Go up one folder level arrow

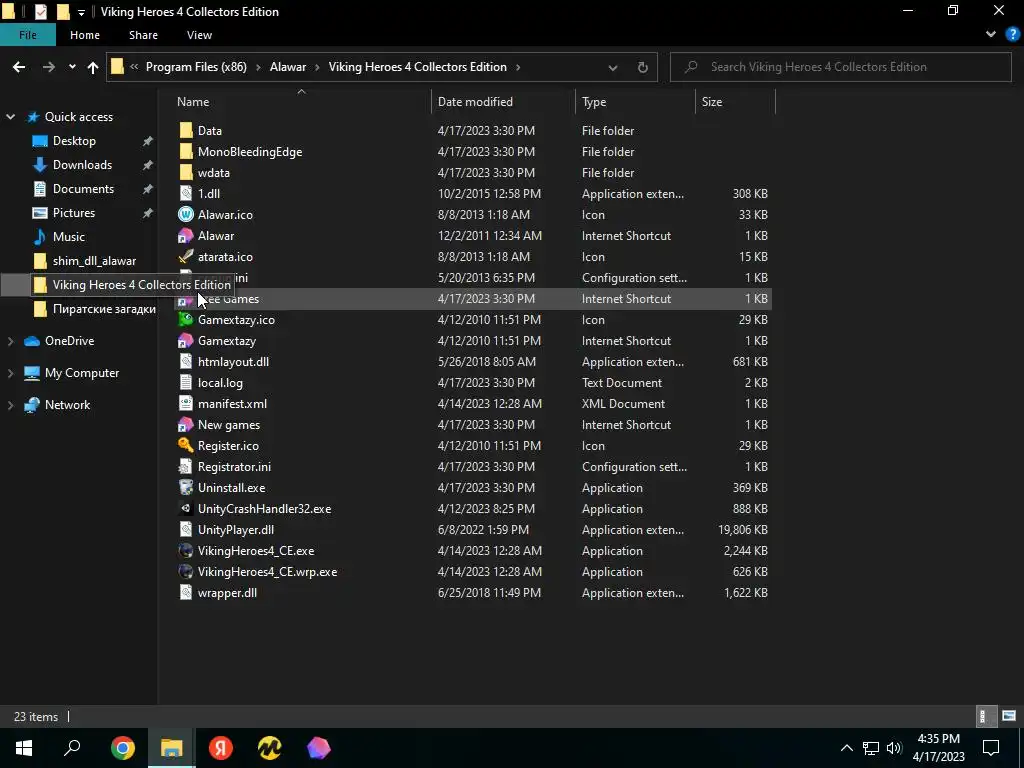pyautogui.click(x=93, y=67)
